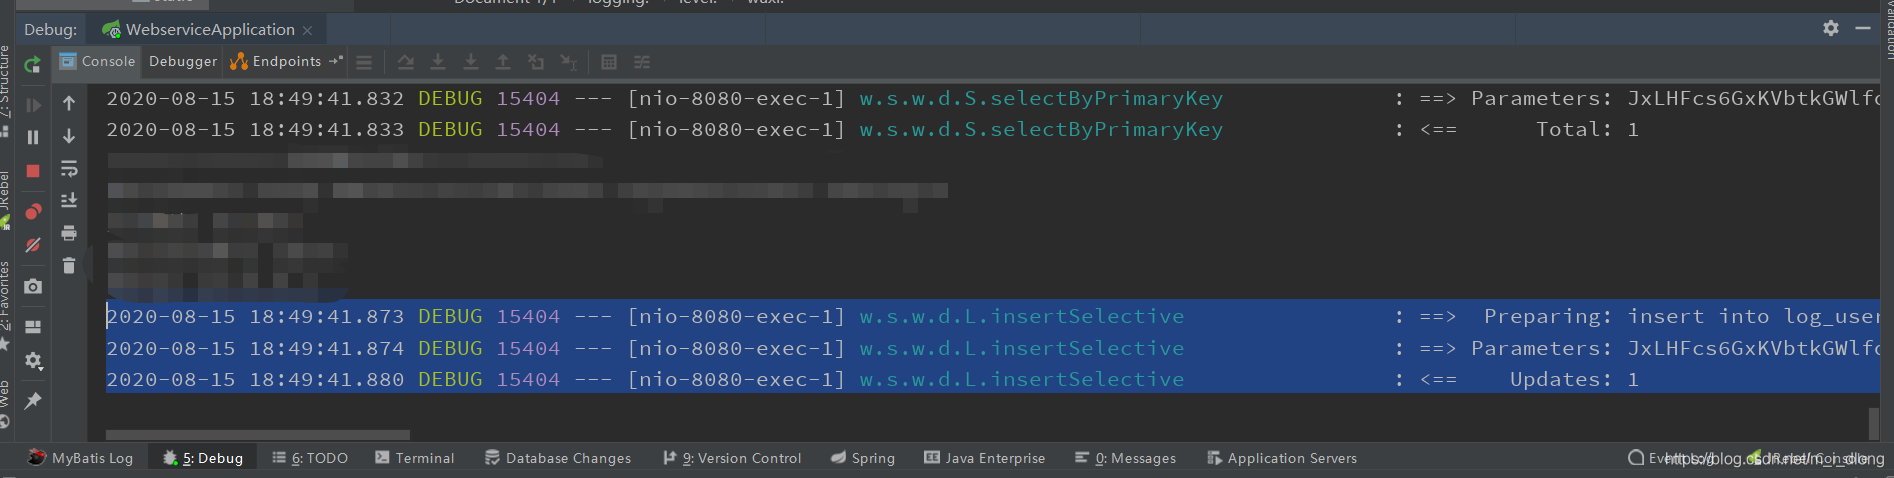The image size is (1894, 478).
Task: Open the Web side panel tab
Action: point(6,402)
